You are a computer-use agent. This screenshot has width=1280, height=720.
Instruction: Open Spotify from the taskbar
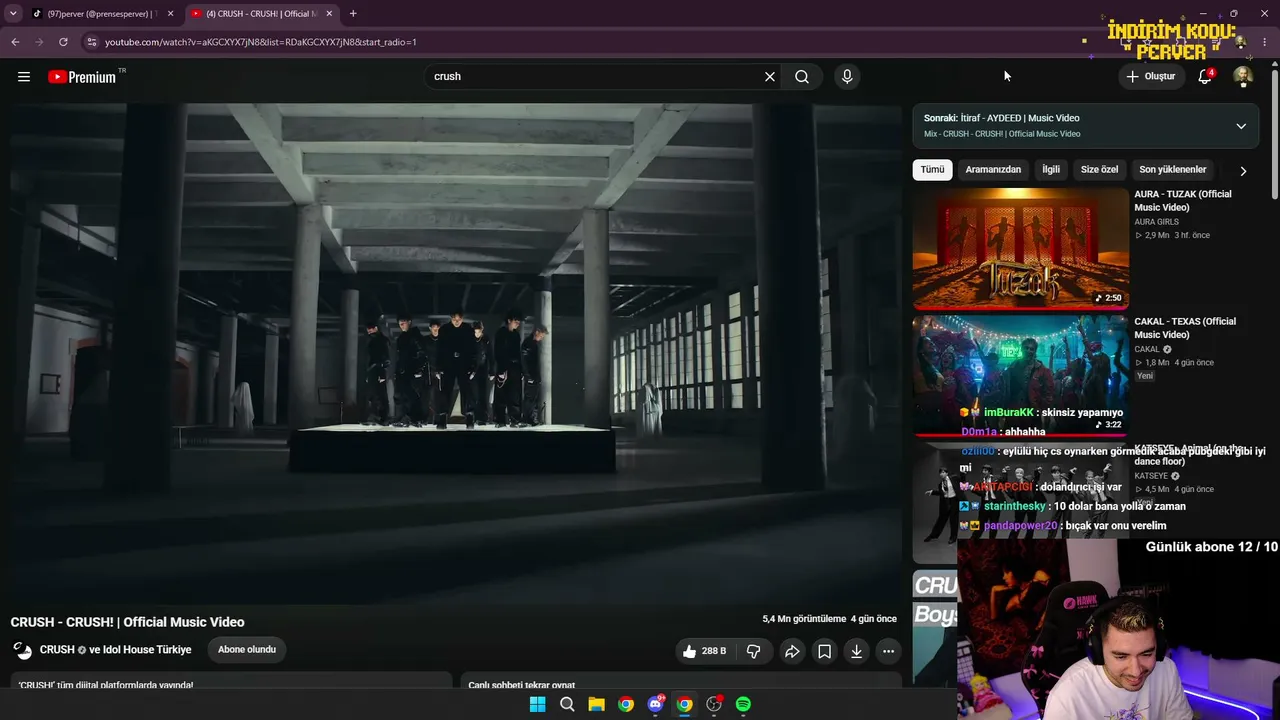coord(743,704)
